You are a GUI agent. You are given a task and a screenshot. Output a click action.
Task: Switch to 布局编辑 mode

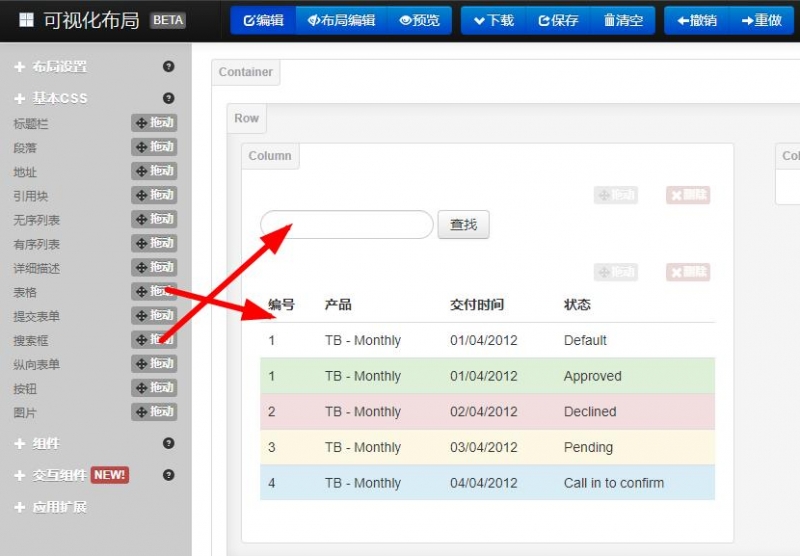[341, 20]
